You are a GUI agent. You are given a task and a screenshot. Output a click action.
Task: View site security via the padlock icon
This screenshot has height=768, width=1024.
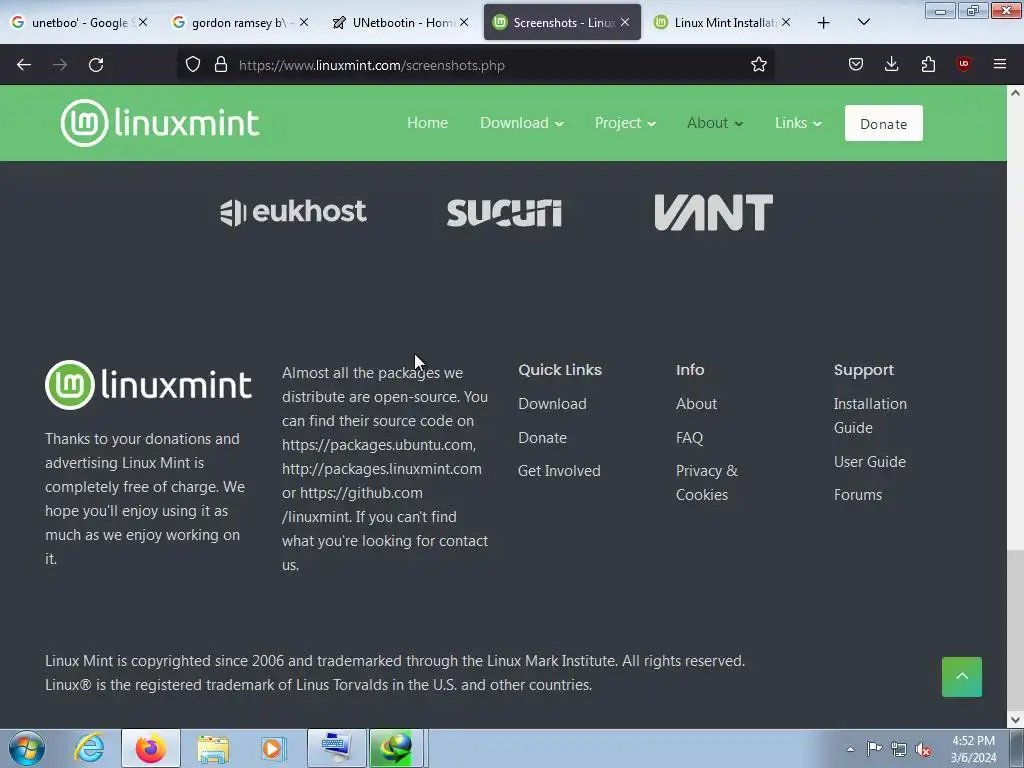pos(221,65)
